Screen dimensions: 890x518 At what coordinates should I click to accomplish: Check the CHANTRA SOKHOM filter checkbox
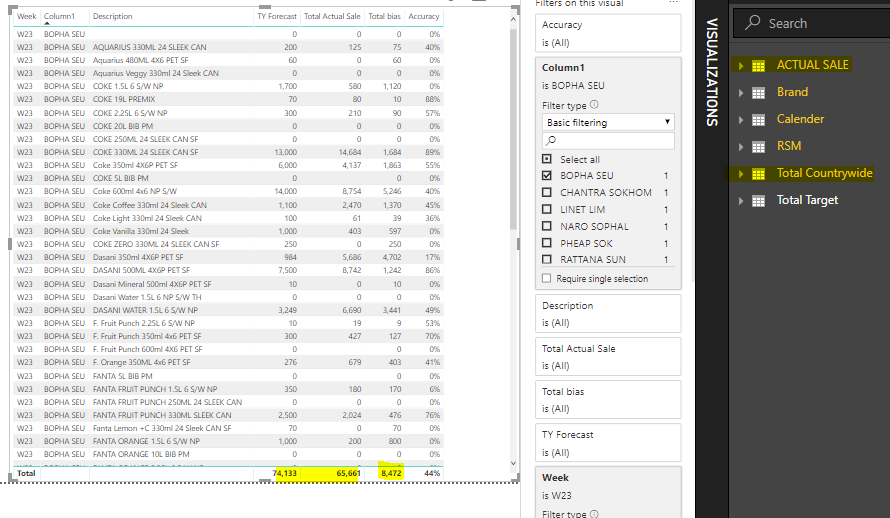547,192
